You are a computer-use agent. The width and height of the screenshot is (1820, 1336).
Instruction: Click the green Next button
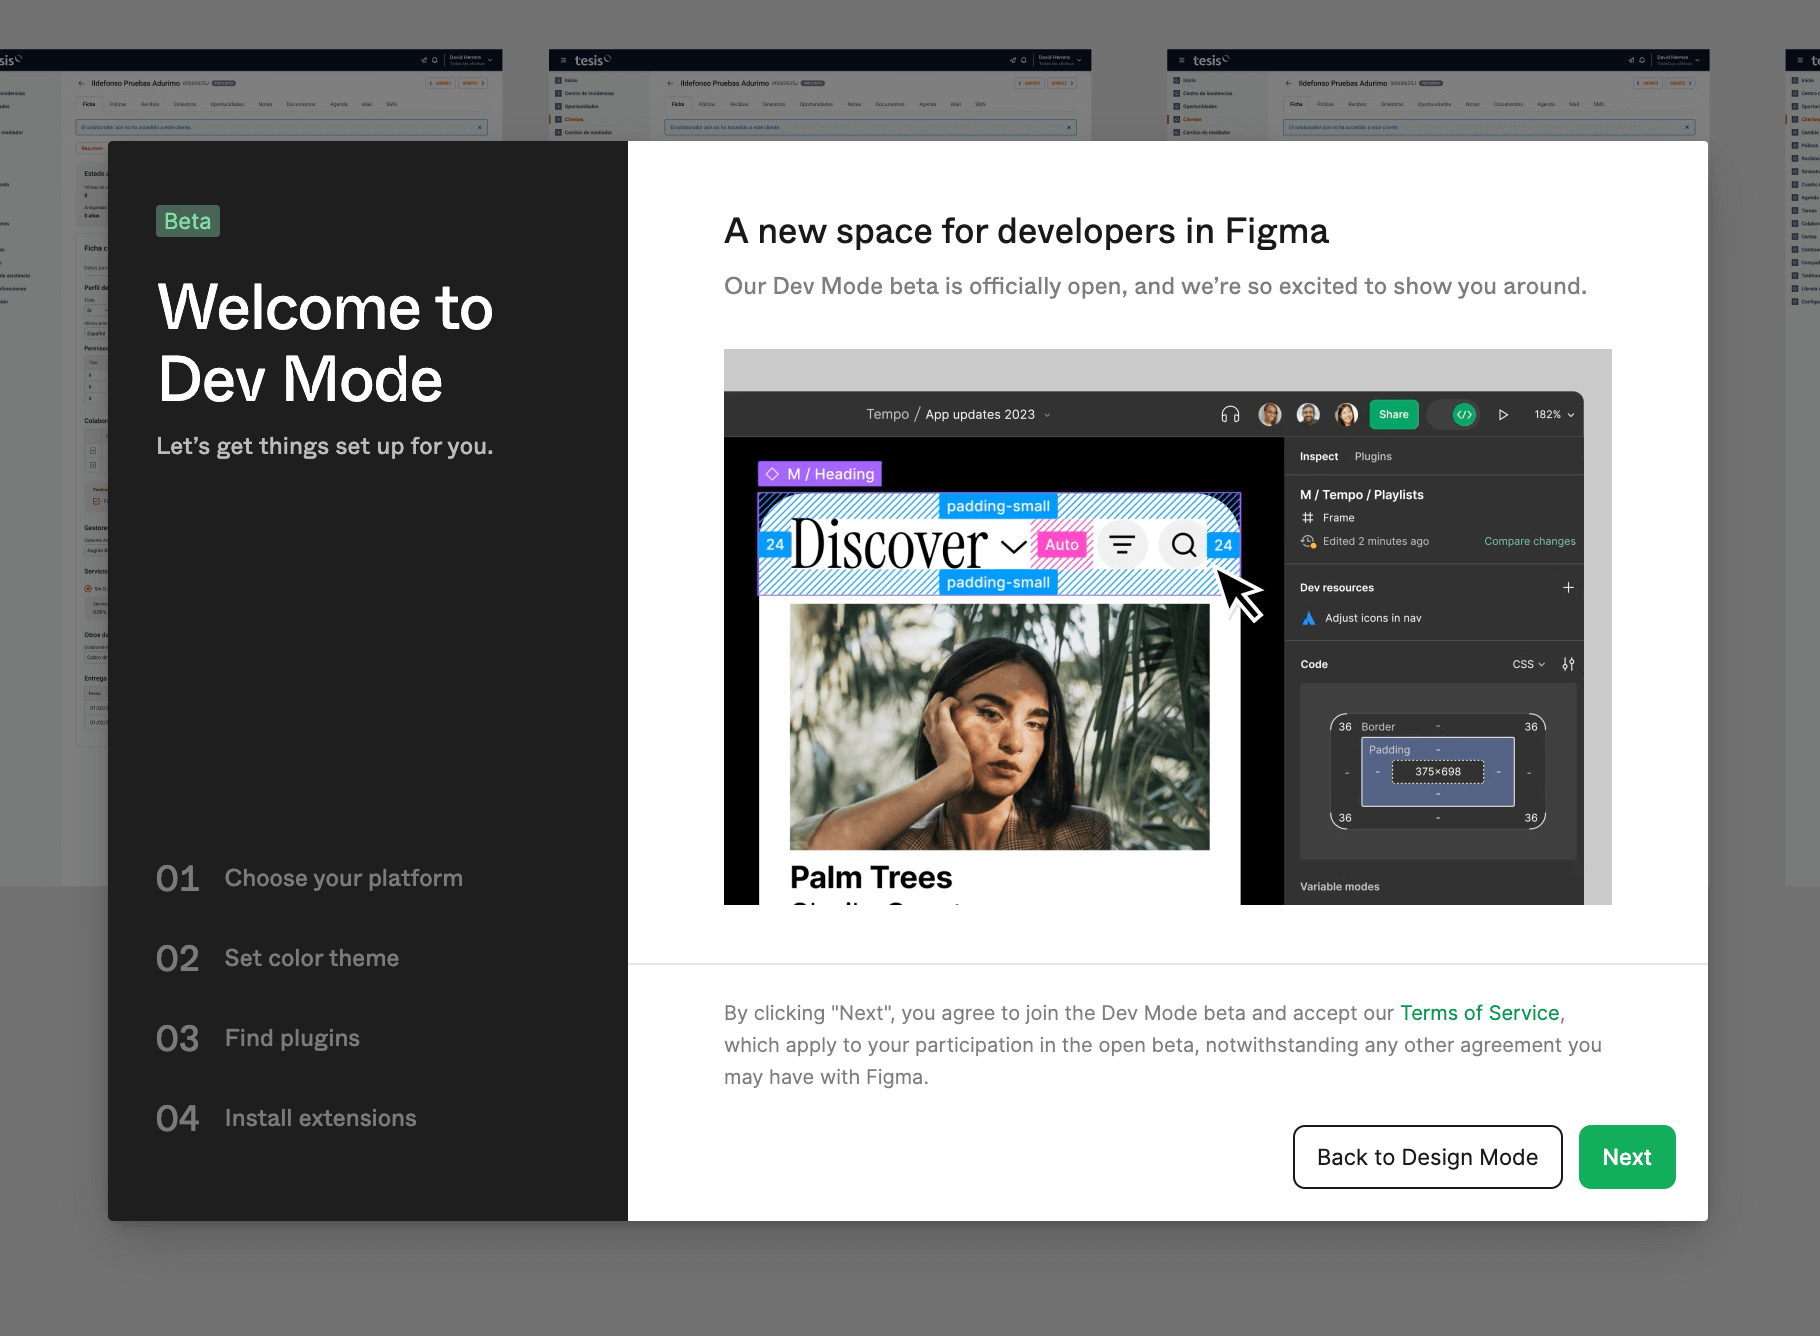click(x=1626, y=1157)
